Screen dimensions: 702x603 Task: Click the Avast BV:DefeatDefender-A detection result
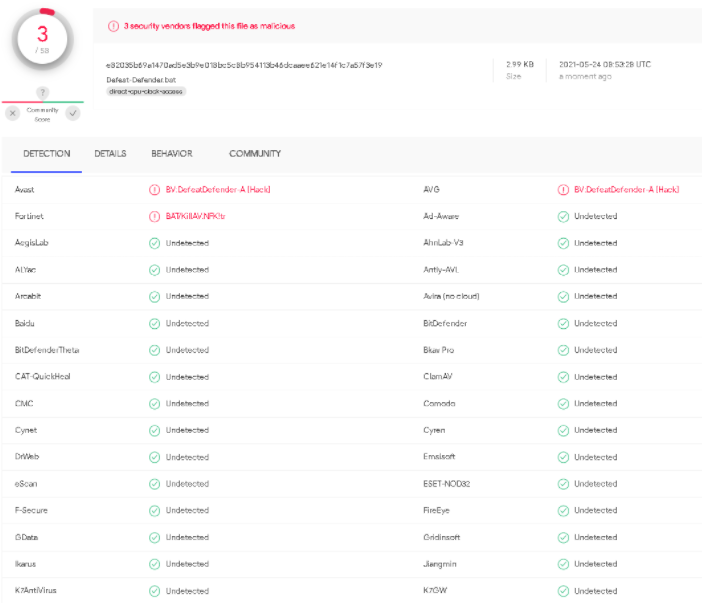coord(217,189)
